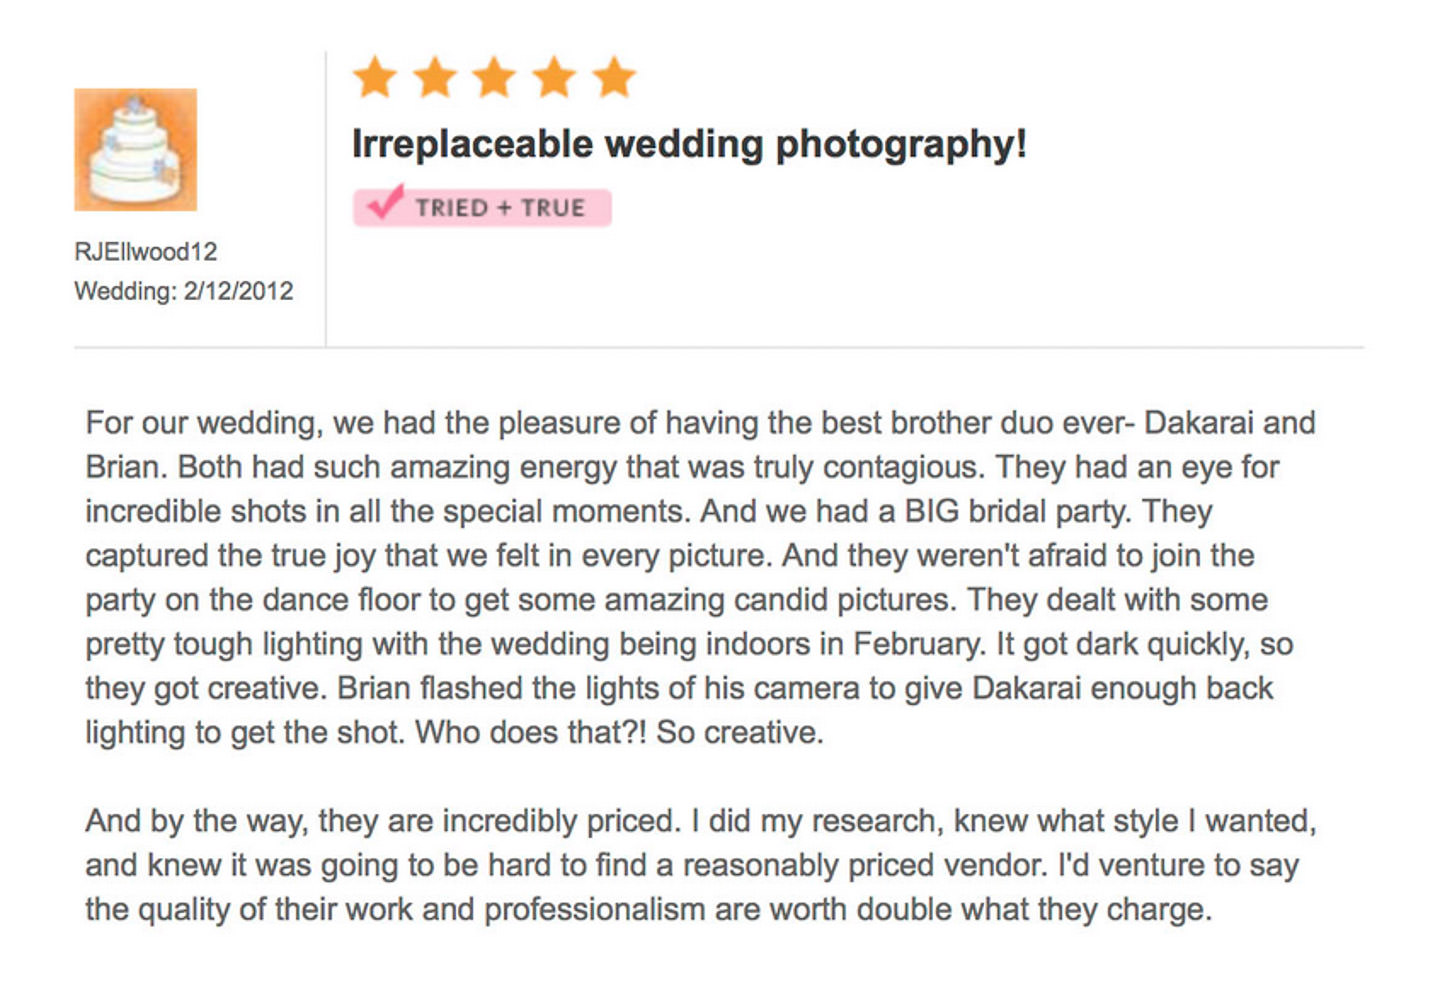Image resolution: width=1440 pixels, height=981 pixels.
Task: Click the fifth rating star
Action: (x=614, y=77)
